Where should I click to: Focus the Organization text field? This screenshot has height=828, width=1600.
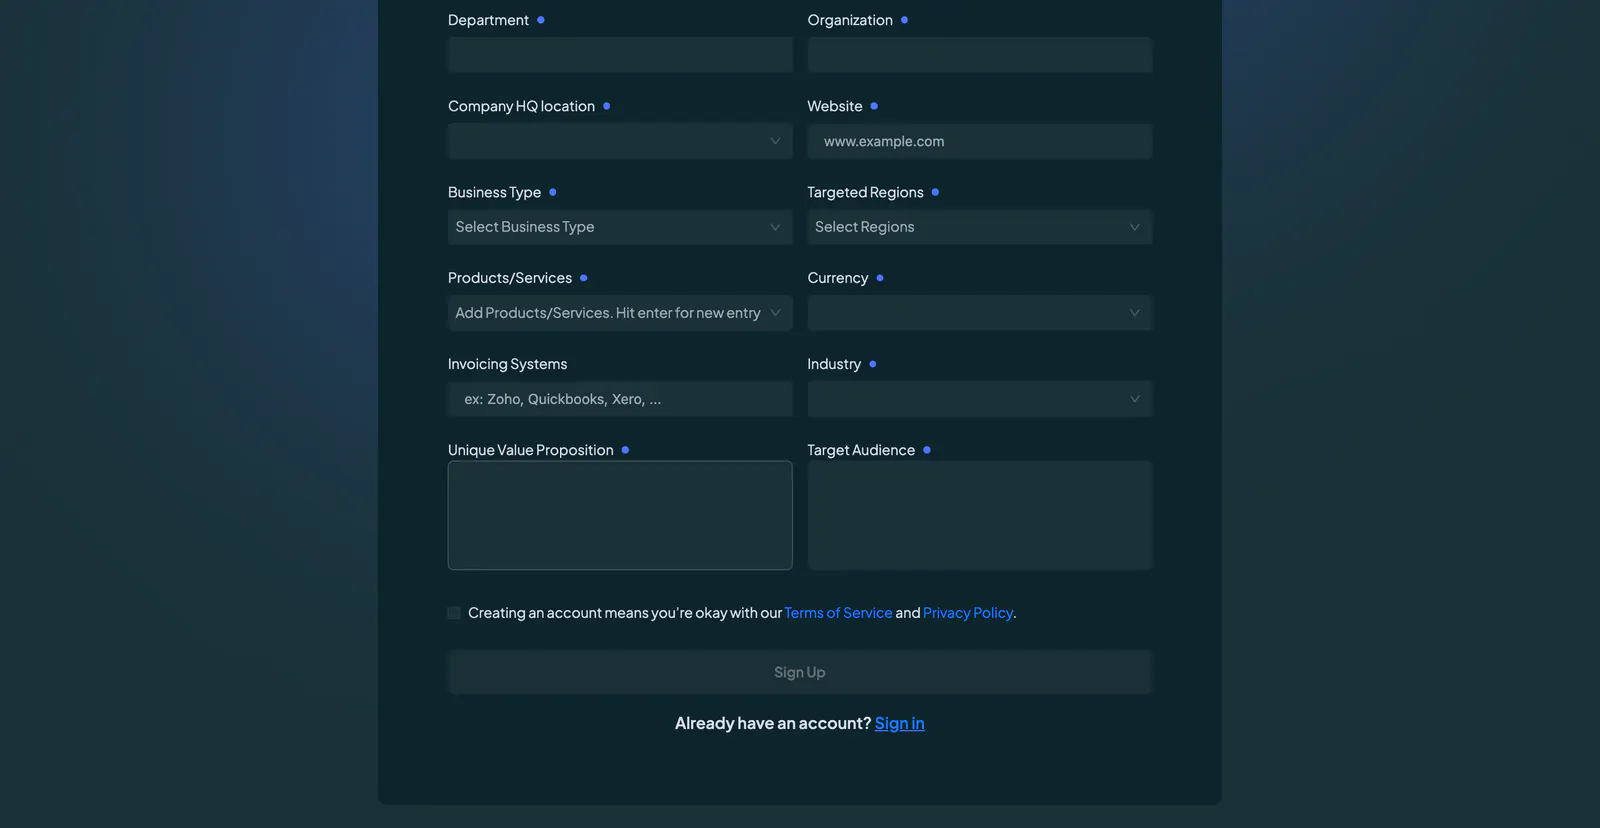pyautogui.click(x=980, y=55)
